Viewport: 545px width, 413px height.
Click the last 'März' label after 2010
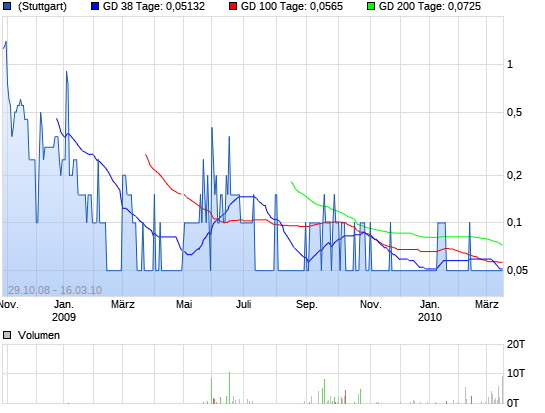tap(487, 305)
